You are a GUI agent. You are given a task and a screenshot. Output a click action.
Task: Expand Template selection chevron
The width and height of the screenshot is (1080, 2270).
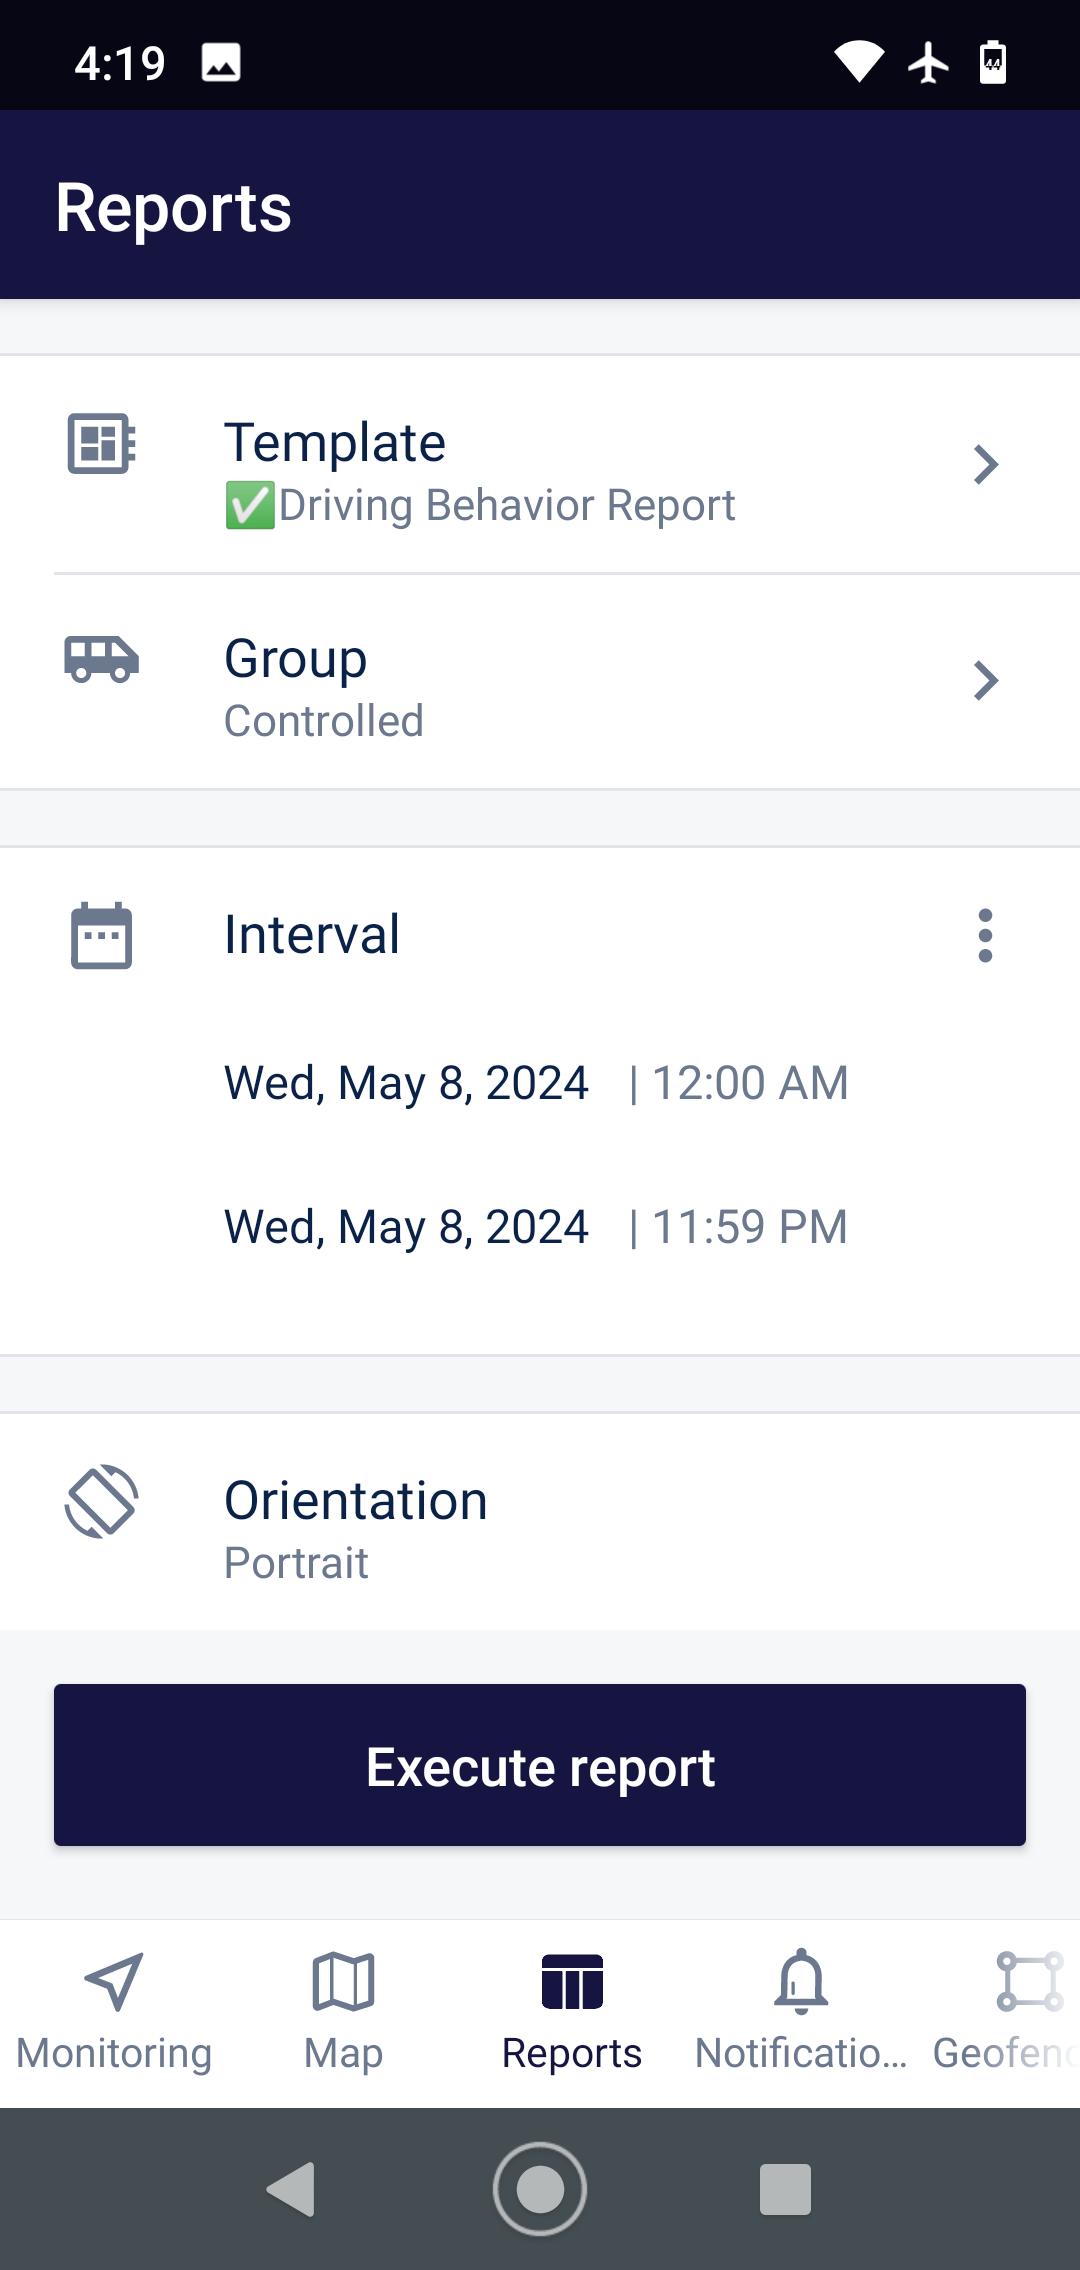(985, 465)
